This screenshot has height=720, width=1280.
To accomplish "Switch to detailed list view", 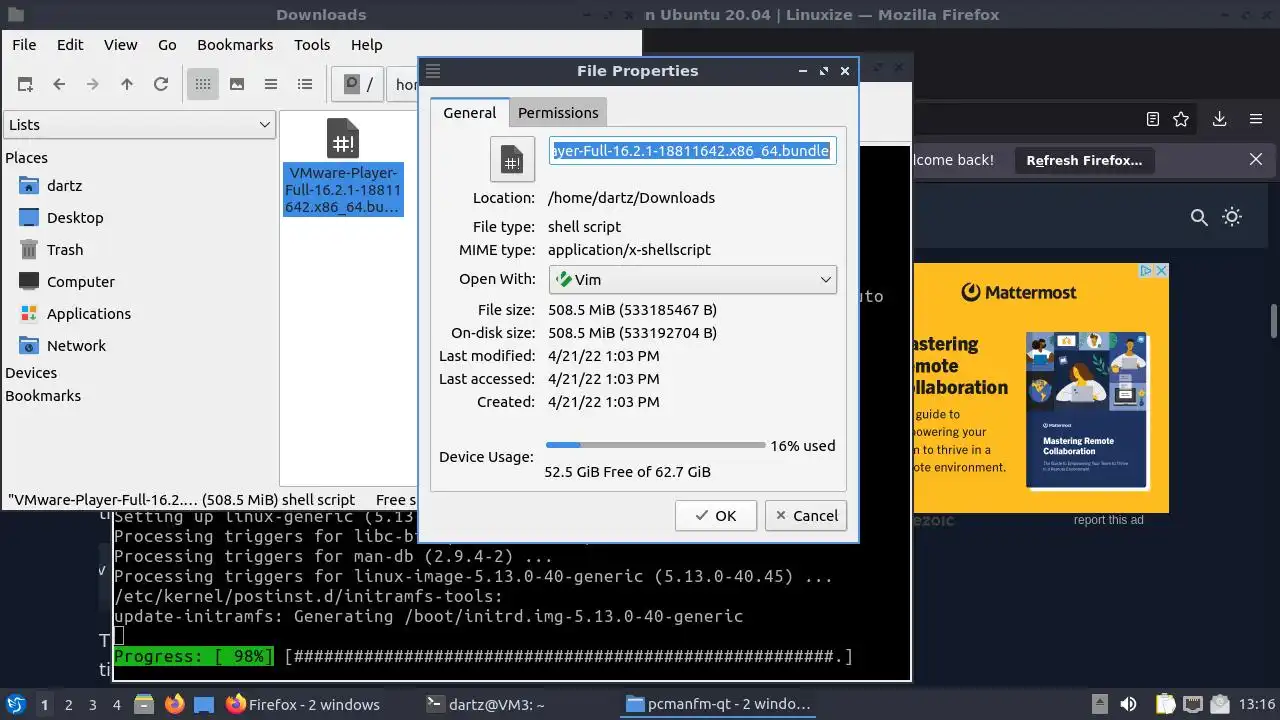I will 305,84.
